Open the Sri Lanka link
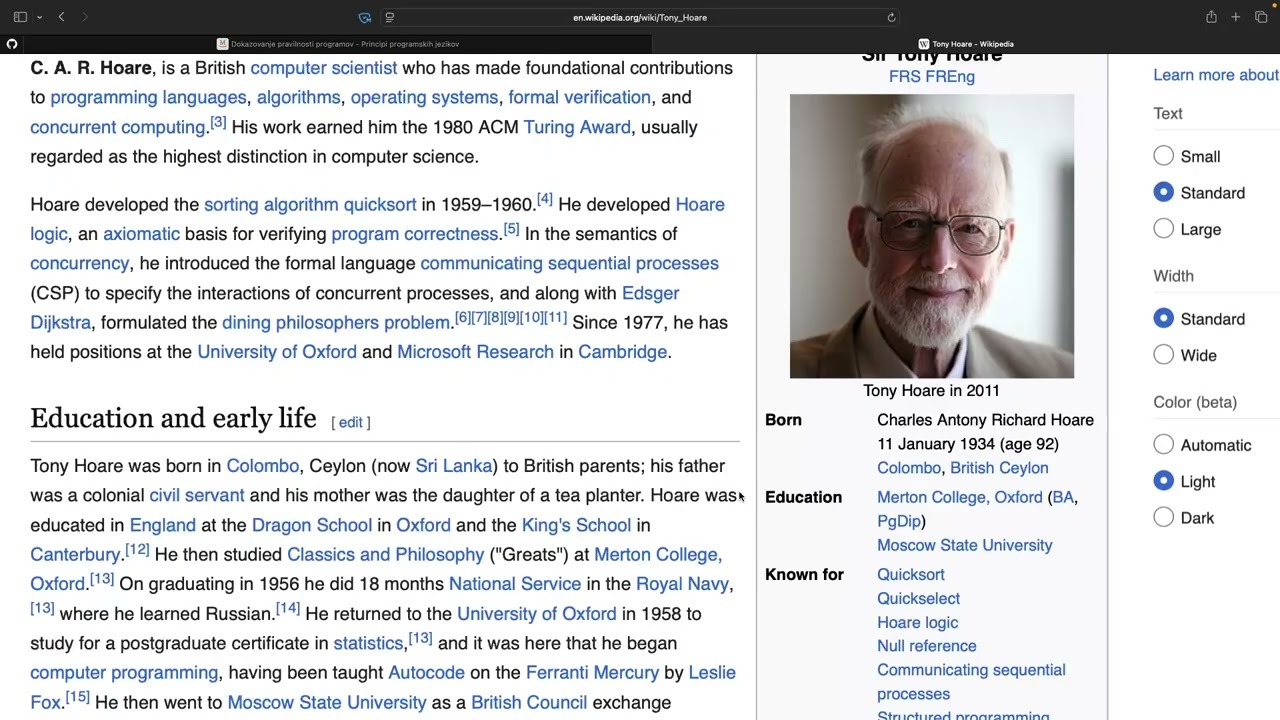1280x720 pixels. [454, 466]
